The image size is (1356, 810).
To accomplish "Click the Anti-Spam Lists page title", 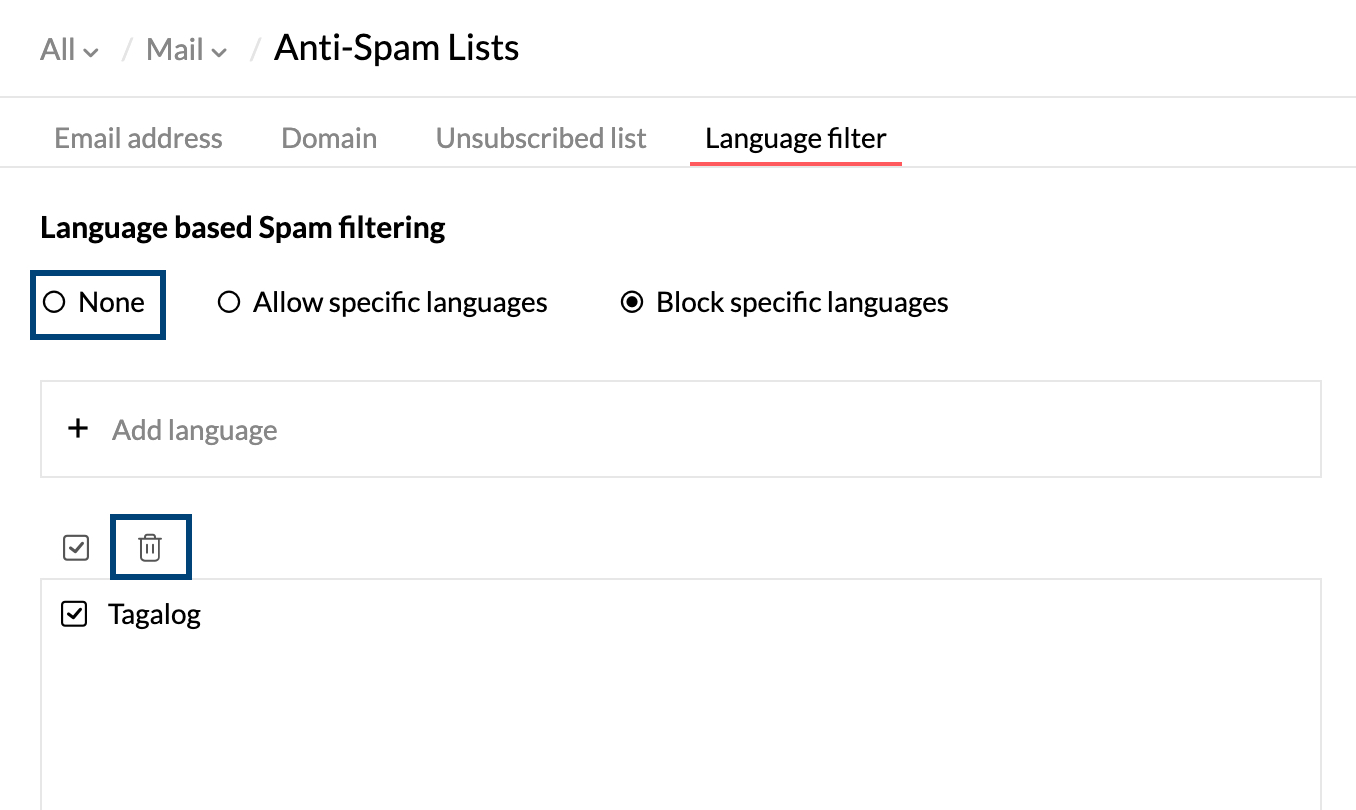I will pyautogui.click(x=397, y=48).
